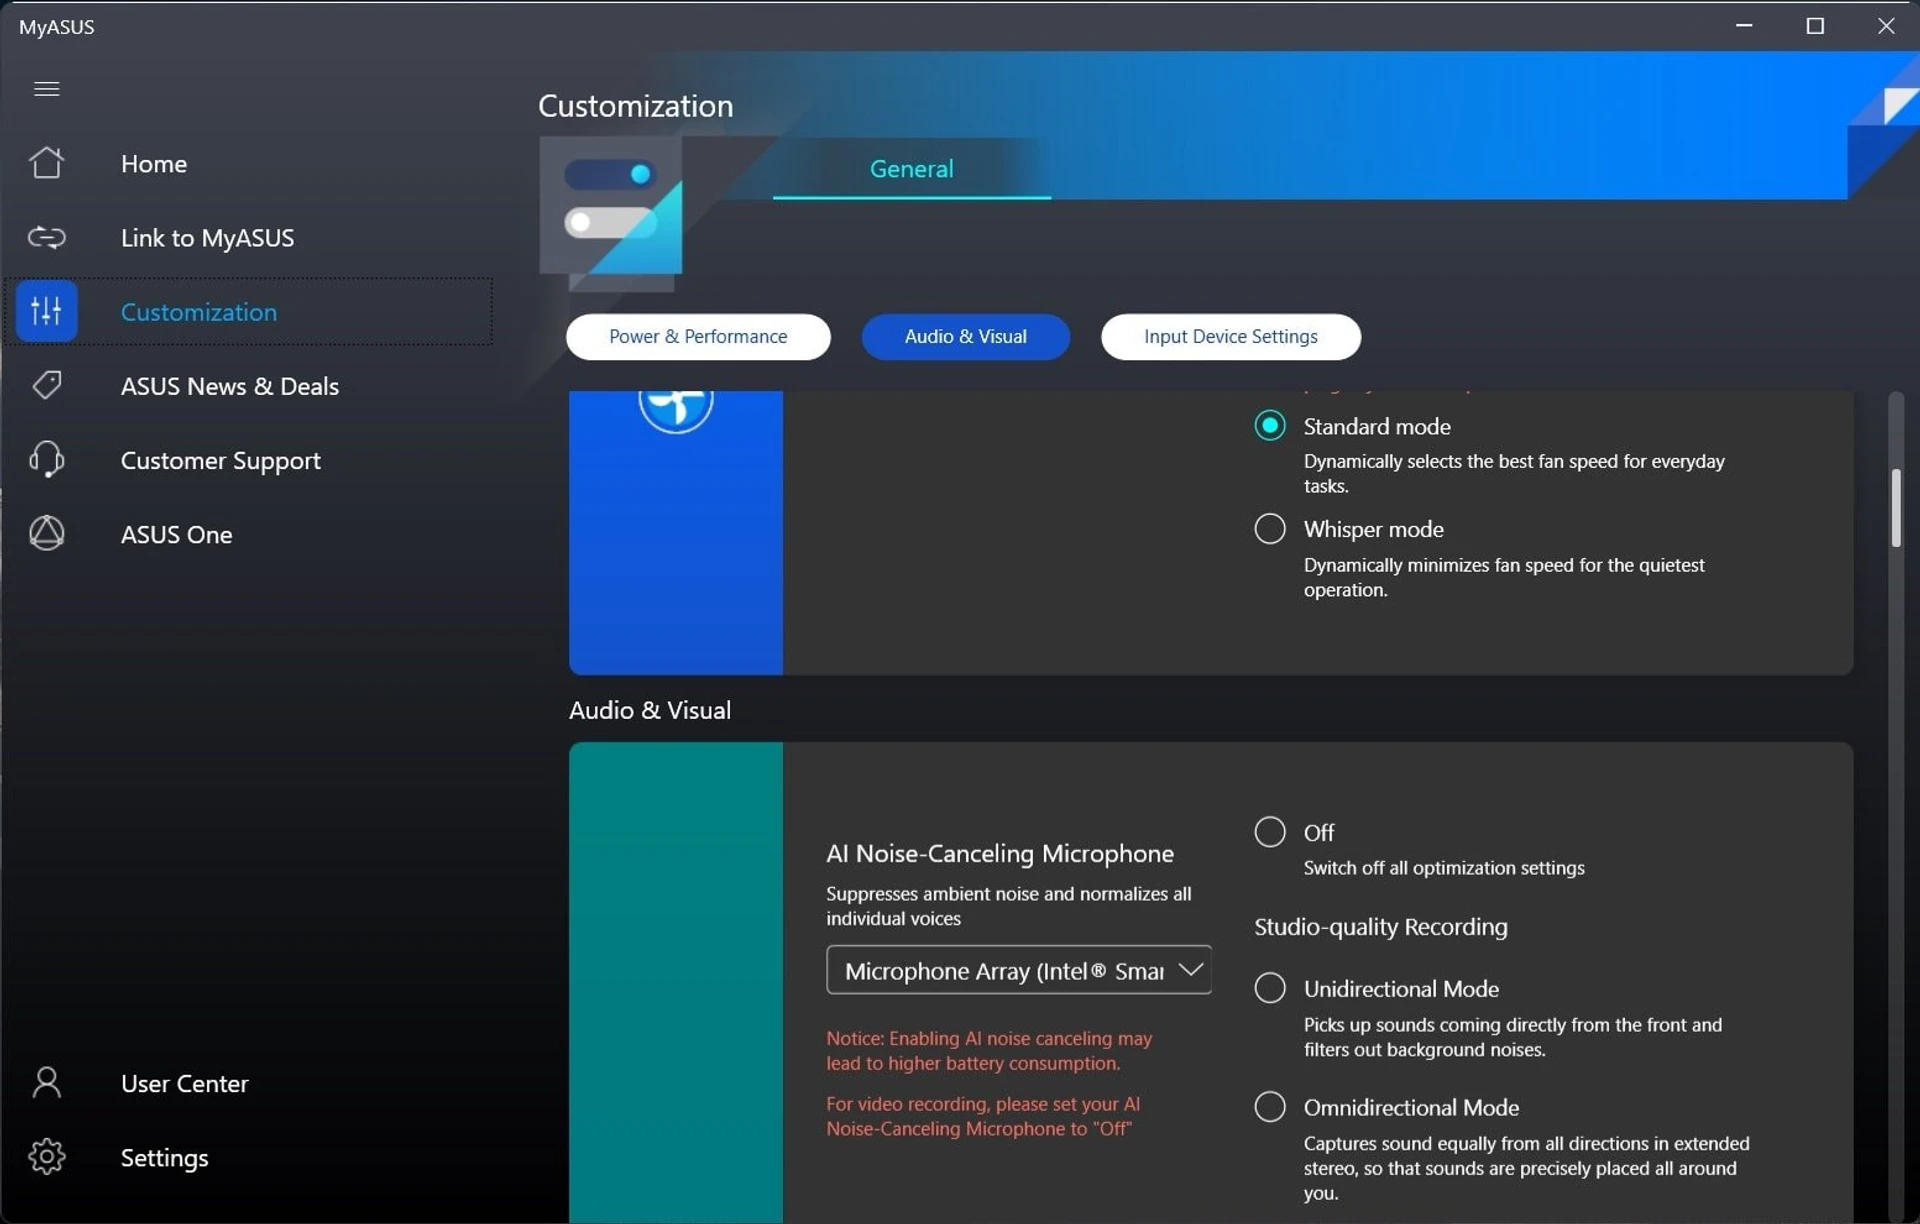Image resolution: width=1920 pixels, height=1224 pixels.
Task: Click the User Center person icon
Action: pyautogui.click(x=46, y=1082)
